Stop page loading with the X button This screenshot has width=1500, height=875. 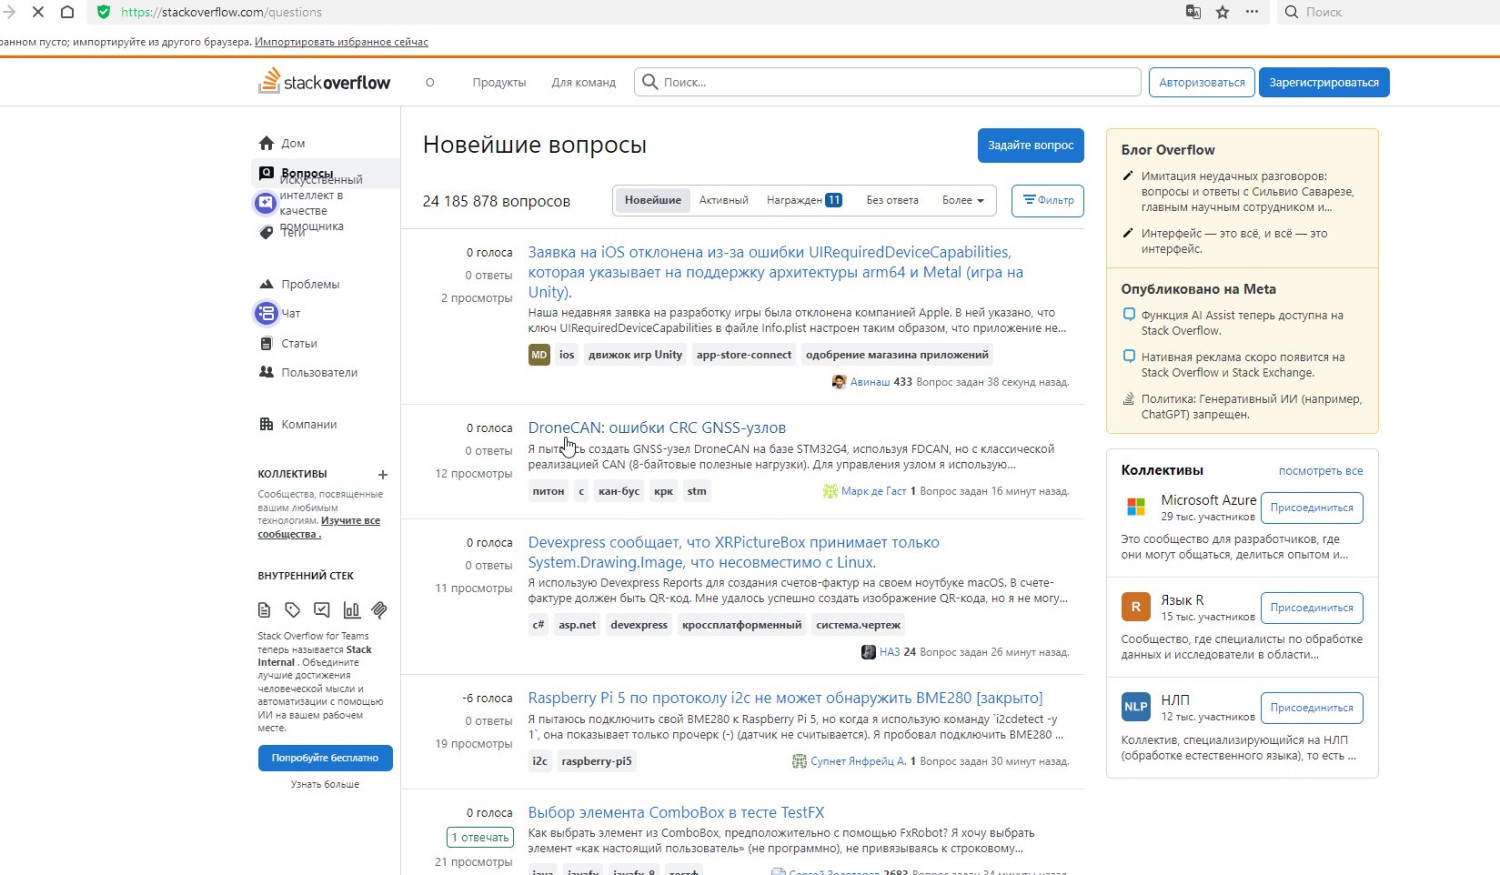pos(37,12)
